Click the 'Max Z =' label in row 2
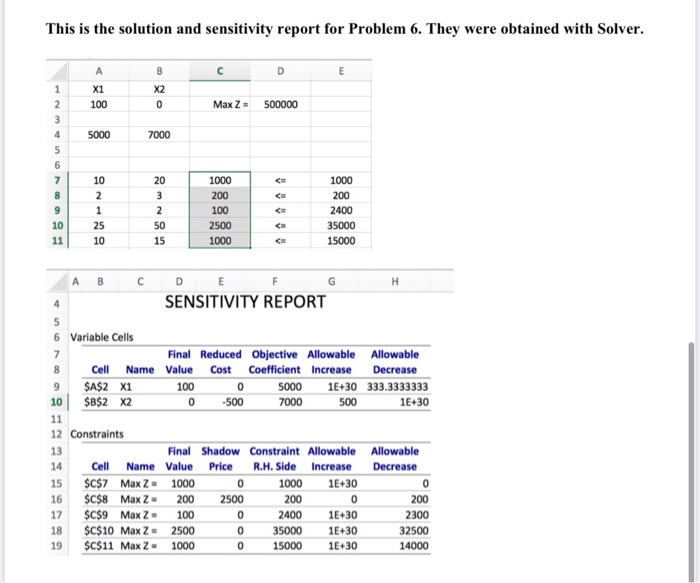Image resolution: width=700 pixels, height=583 pixels. click(230, 104)
